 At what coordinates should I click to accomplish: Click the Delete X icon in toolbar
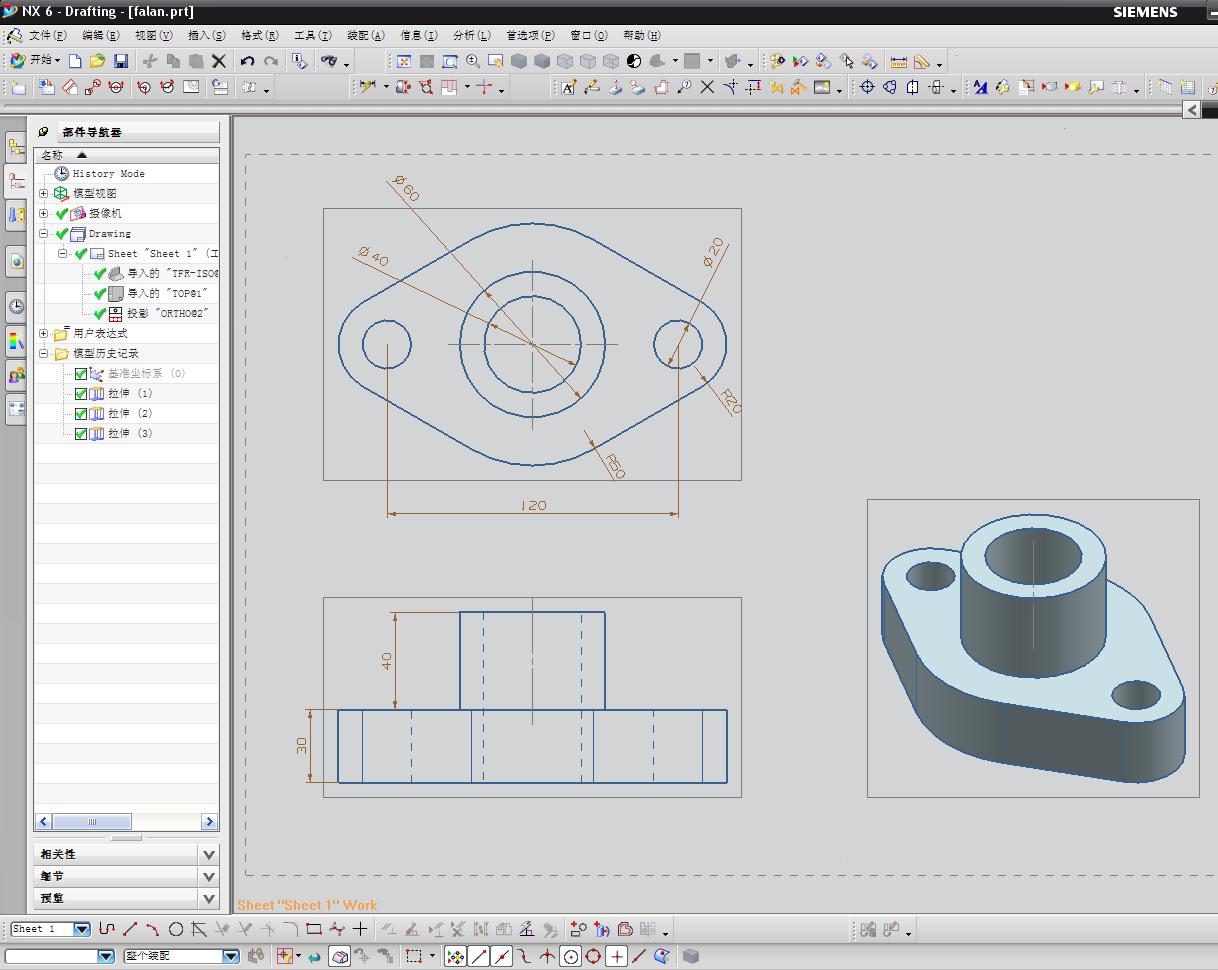(x=219, y=61)
